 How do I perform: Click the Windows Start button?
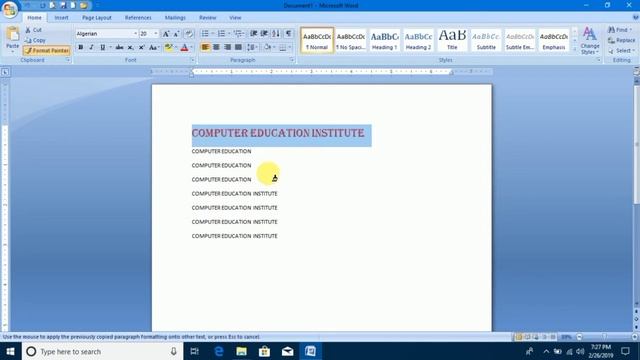pos(11,351)
